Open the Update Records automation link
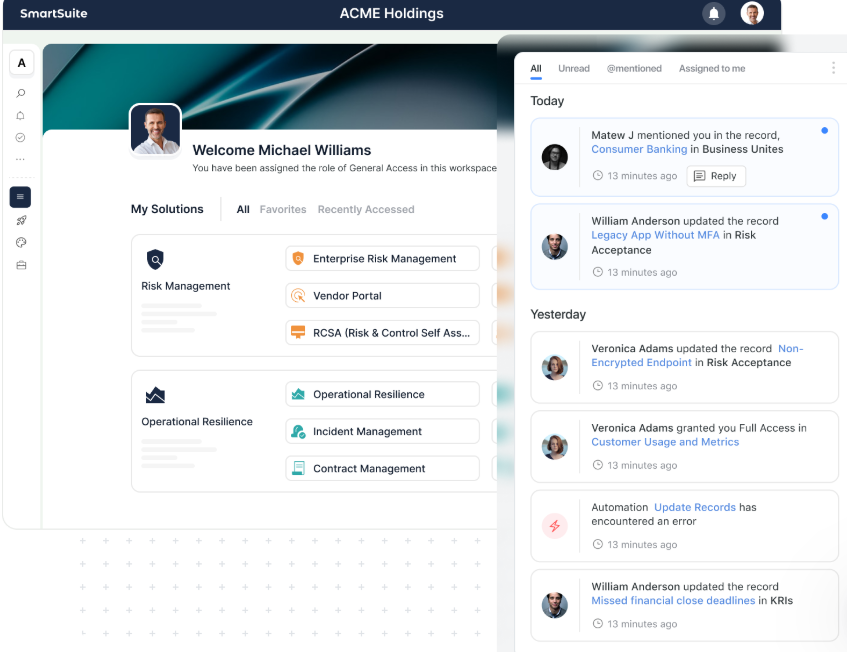 tap(695, 507)
